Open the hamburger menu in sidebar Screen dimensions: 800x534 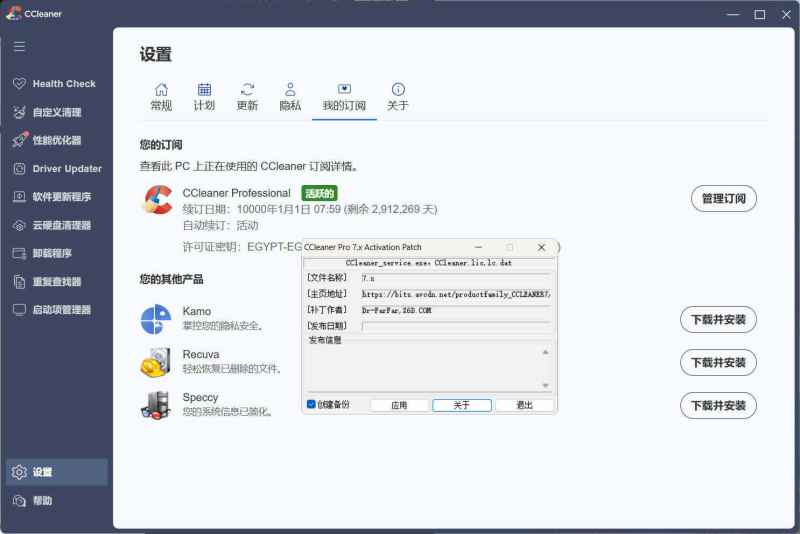[19, 46]
